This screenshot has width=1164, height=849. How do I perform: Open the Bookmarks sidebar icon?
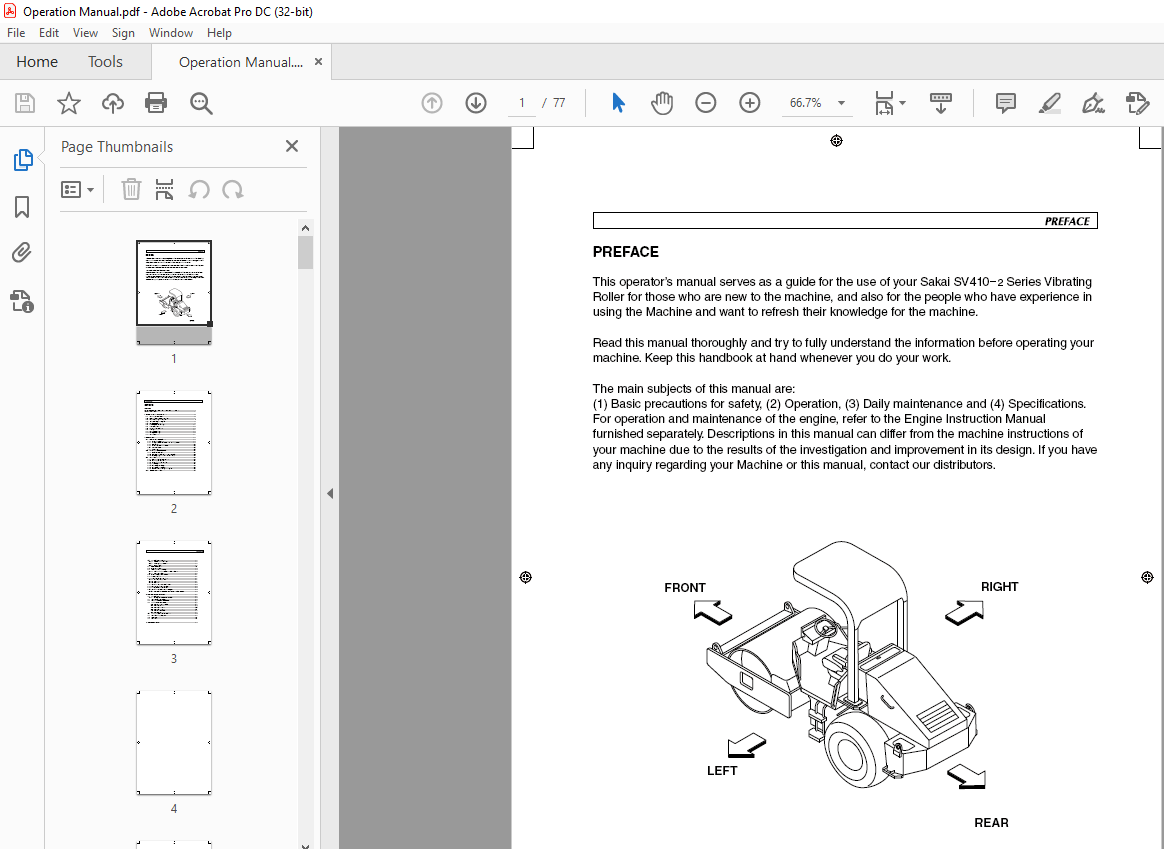[x=22, y=207]
